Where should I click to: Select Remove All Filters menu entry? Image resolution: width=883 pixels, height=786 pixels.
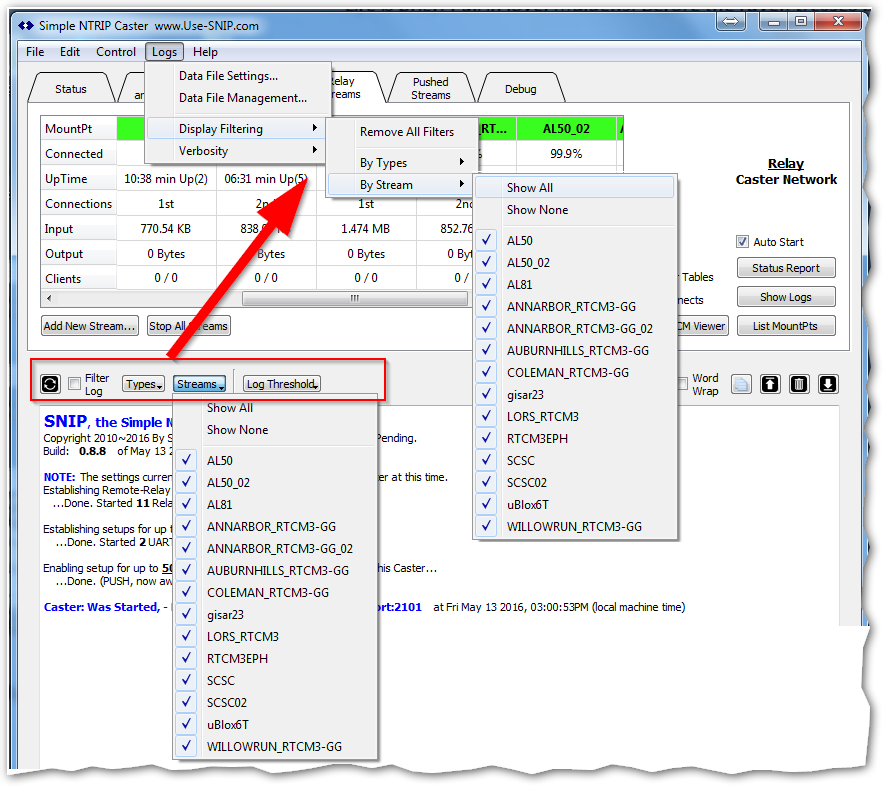(406, 132)
